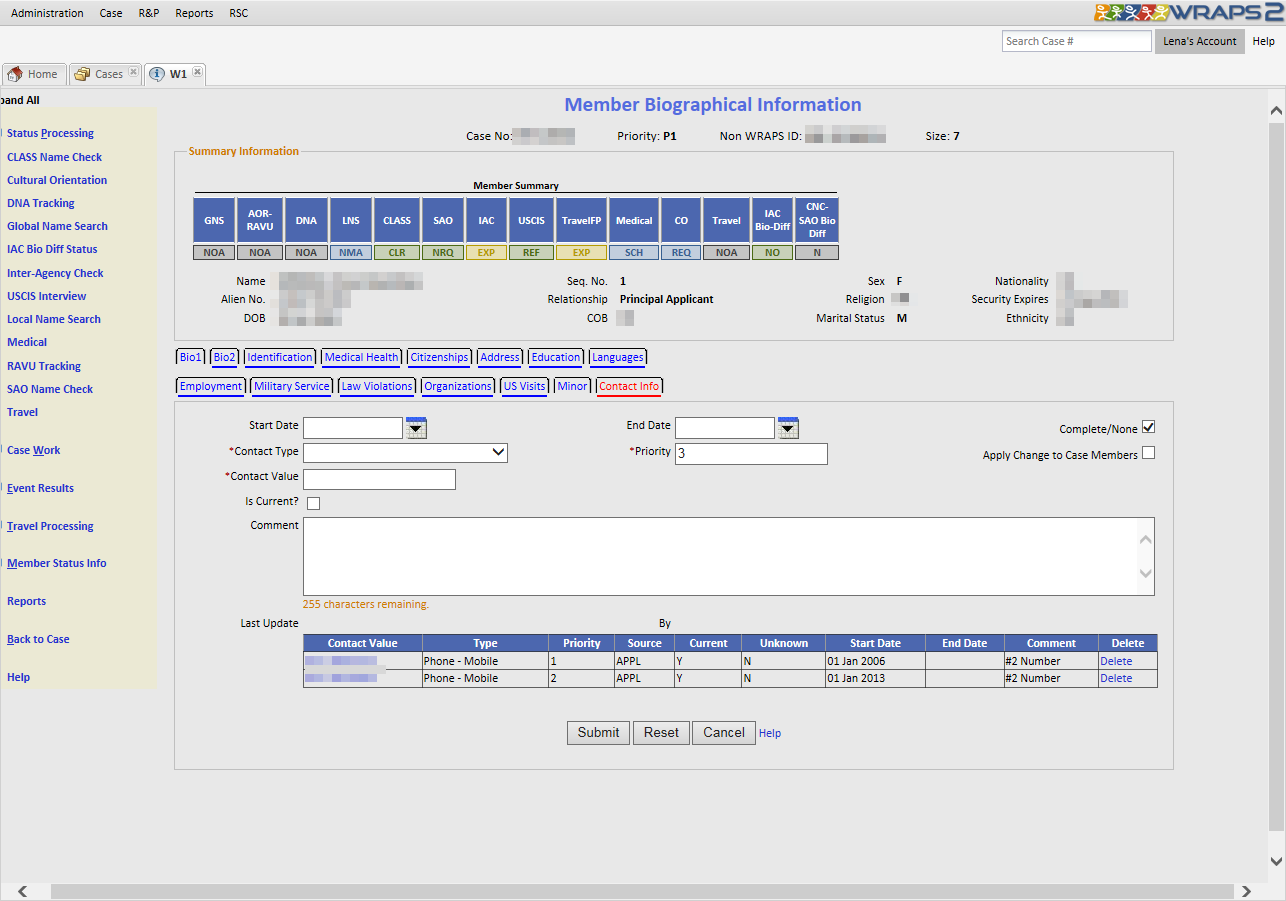Open the End Date calendar picker

pos(788,428)
